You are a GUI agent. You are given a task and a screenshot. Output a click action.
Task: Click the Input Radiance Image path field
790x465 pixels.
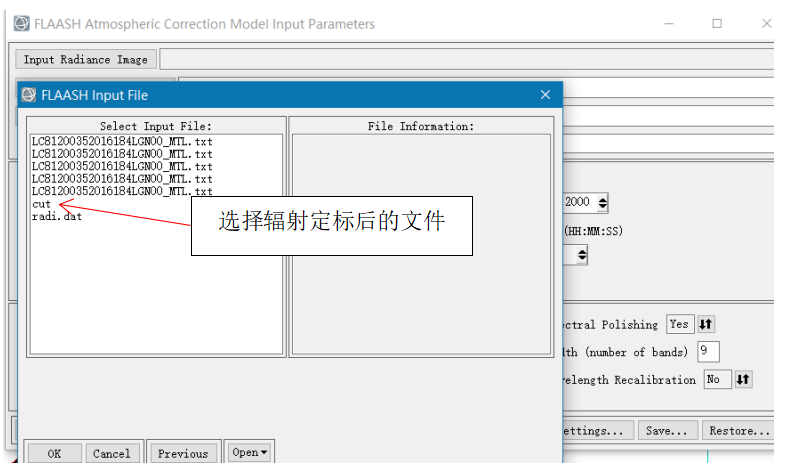click(467, 59)
